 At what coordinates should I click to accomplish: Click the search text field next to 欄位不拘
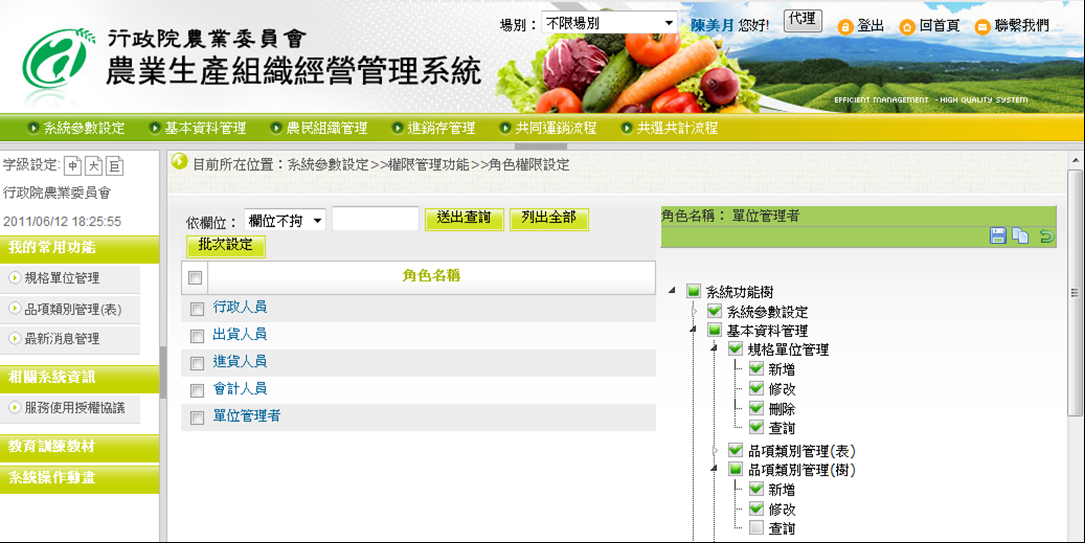pos(376,219)
